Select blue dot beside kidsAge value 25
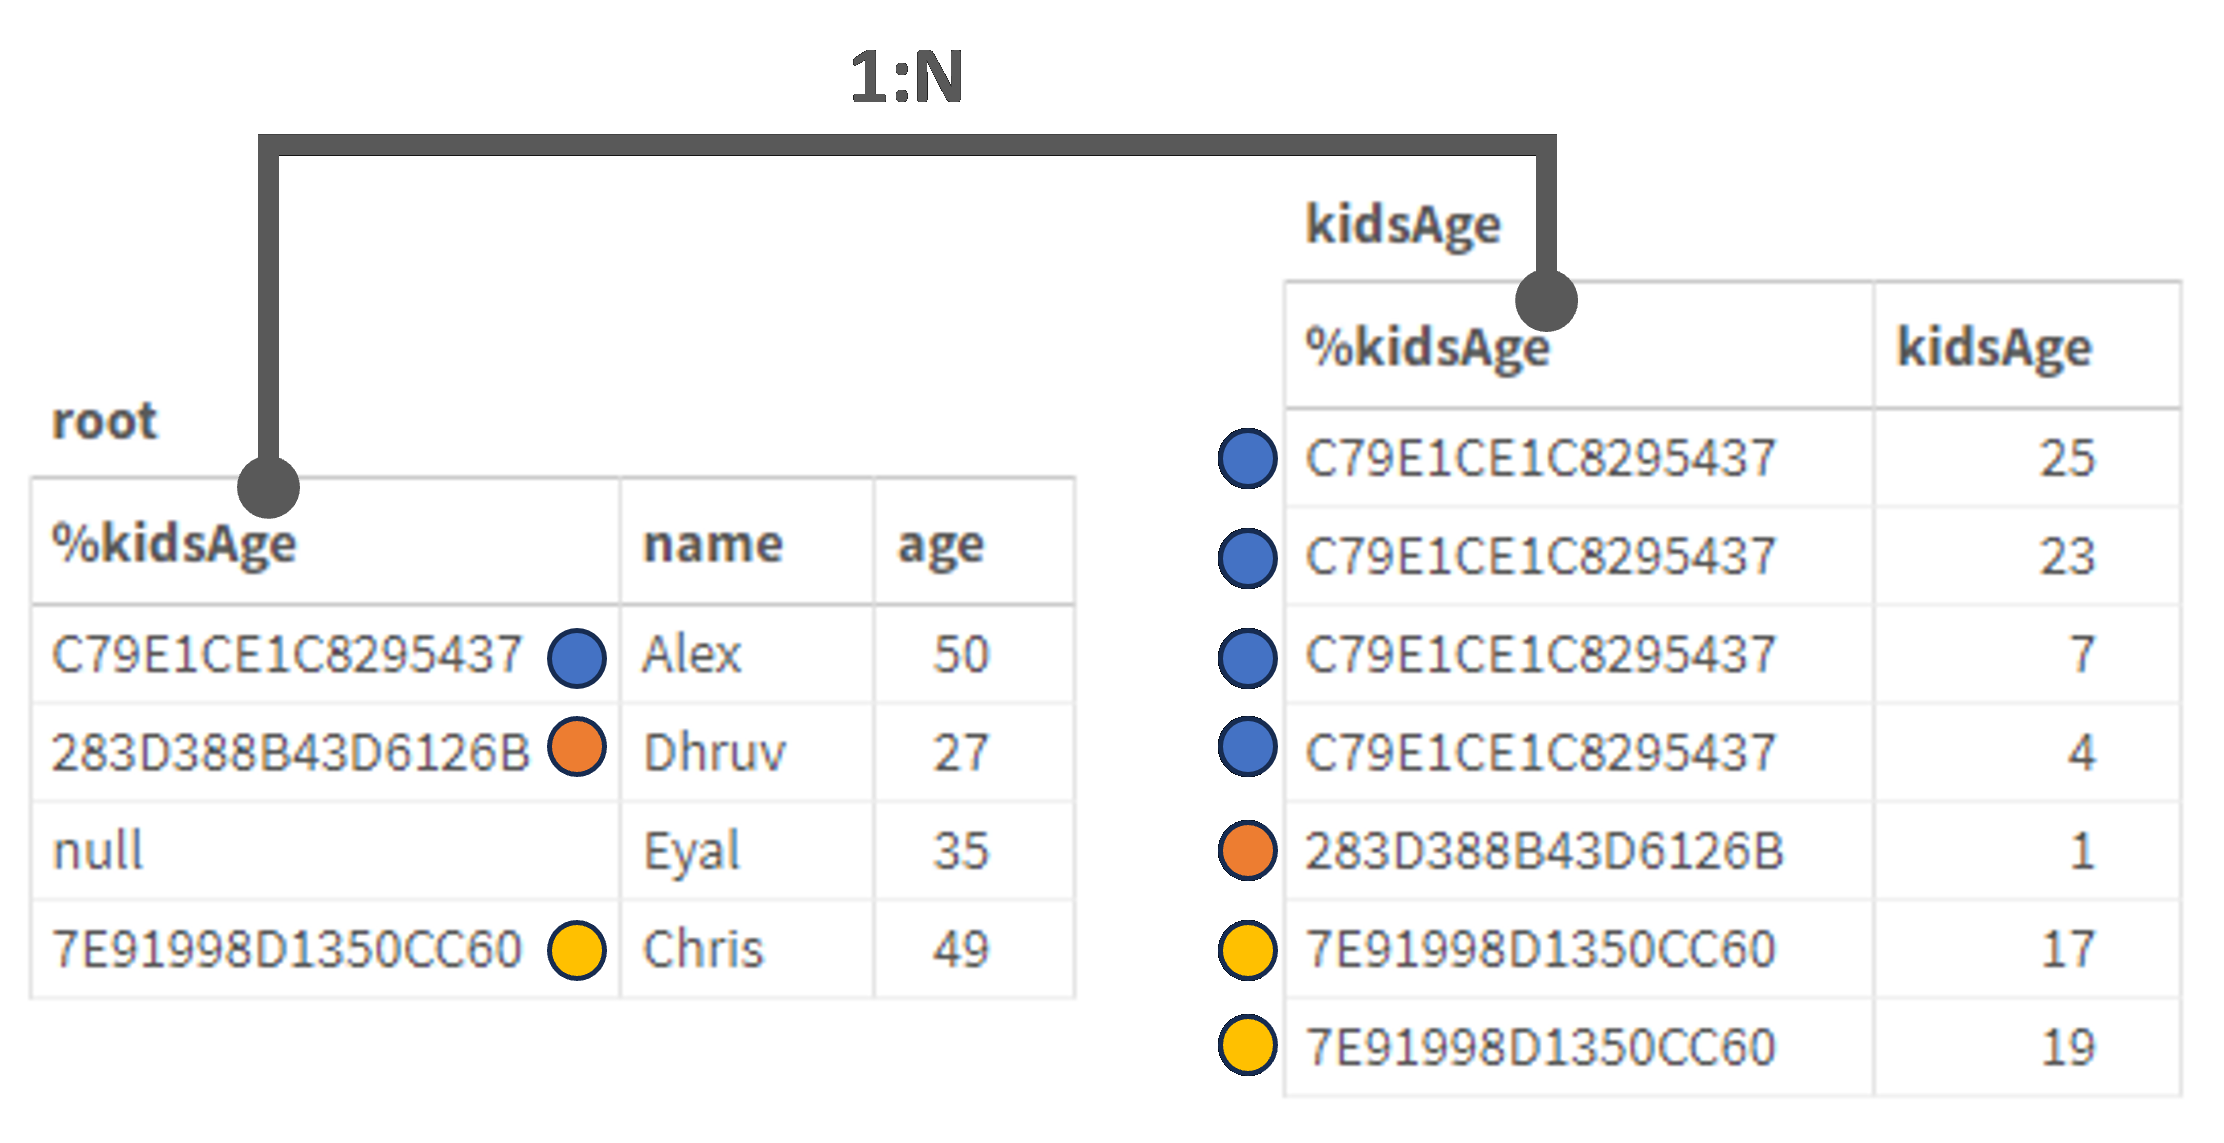Viewport: 2224px width, 1143px height. click(x=1247, y=458)
